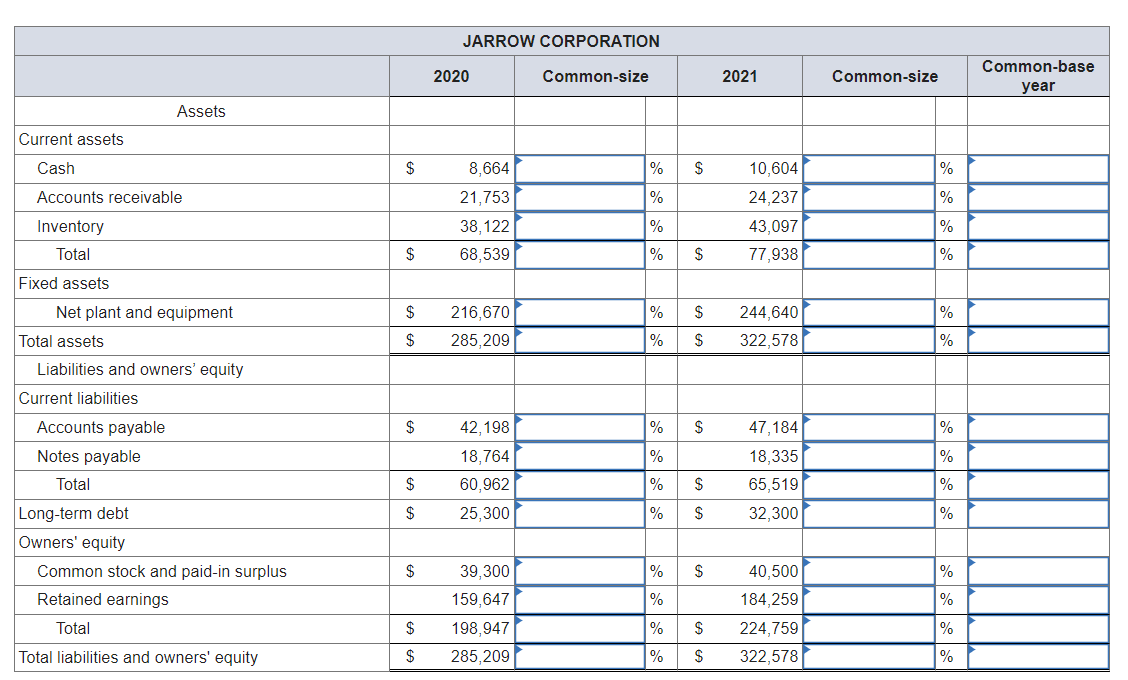Click the marker on Notes payable 2021 input
Viewport: 1128px width, 680px height.
click(807, 449)
